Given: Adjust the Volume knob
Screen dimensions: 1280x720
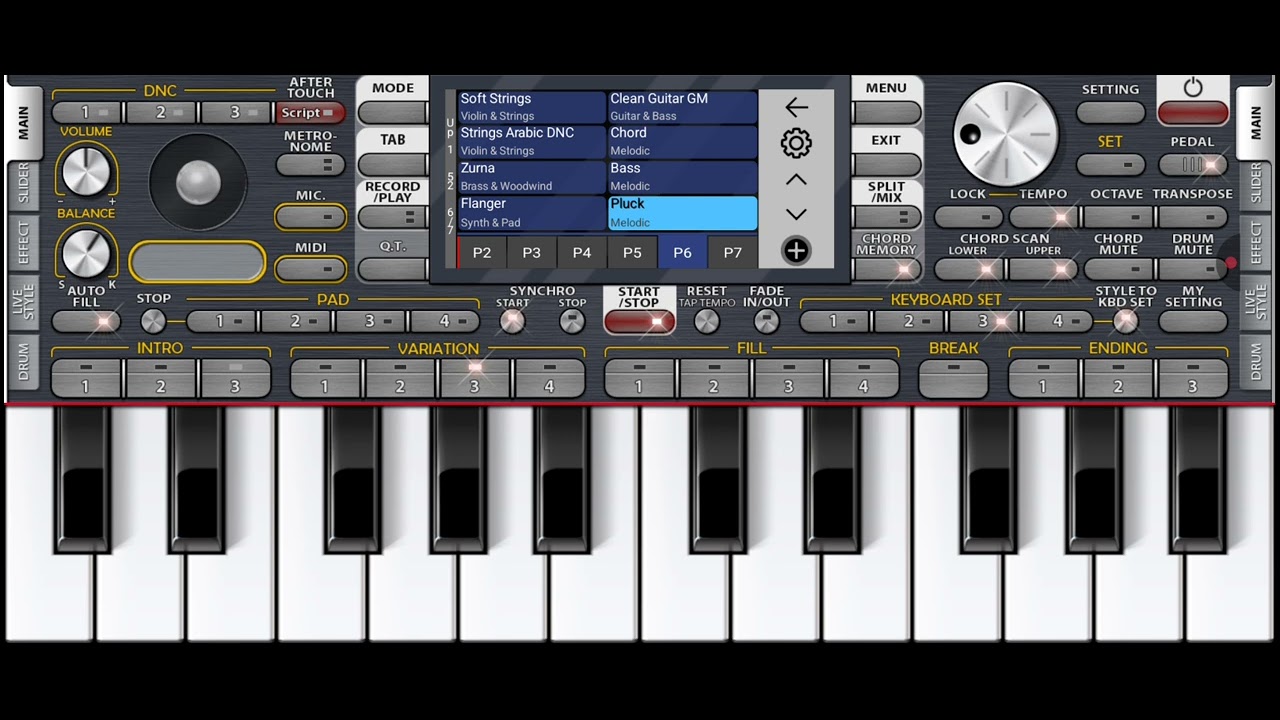Looking at the screenshot, I should tap(86, 170).
